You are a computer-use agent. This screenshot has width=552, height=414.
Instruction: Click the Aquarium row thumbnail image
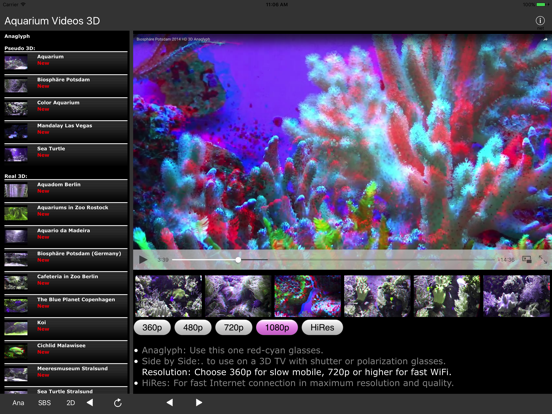[16, 63]
